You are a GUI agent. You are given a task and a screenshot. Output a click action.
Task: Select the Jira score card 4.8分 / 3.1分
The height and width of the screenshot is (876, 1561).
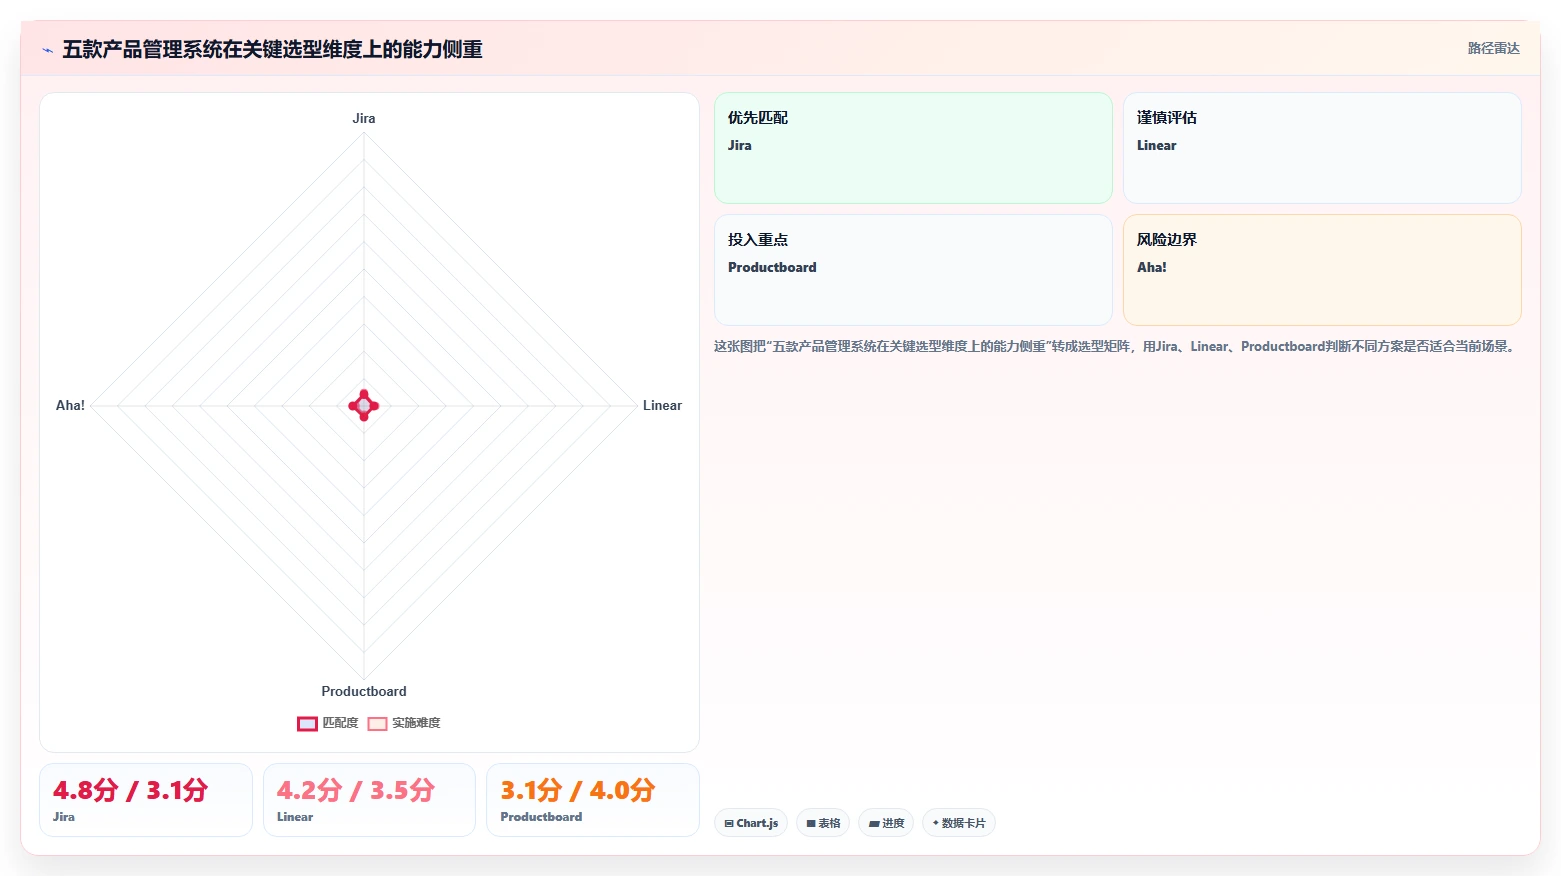[146, 800]
